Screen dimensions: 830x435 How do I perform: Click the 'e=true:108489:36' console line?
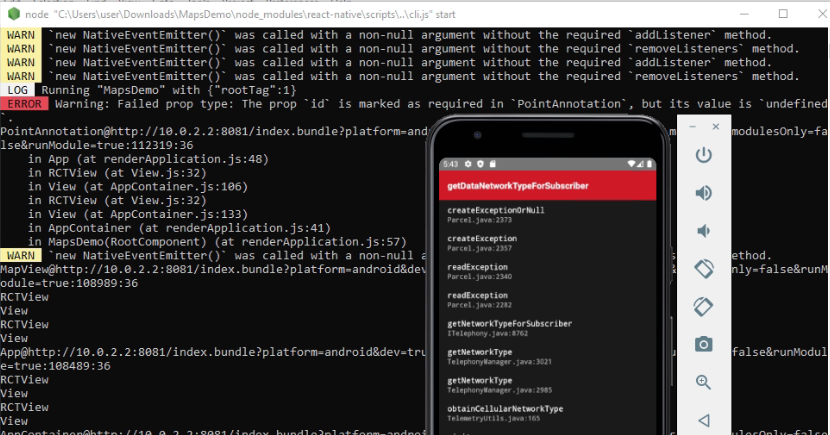[x=55, y=366]
